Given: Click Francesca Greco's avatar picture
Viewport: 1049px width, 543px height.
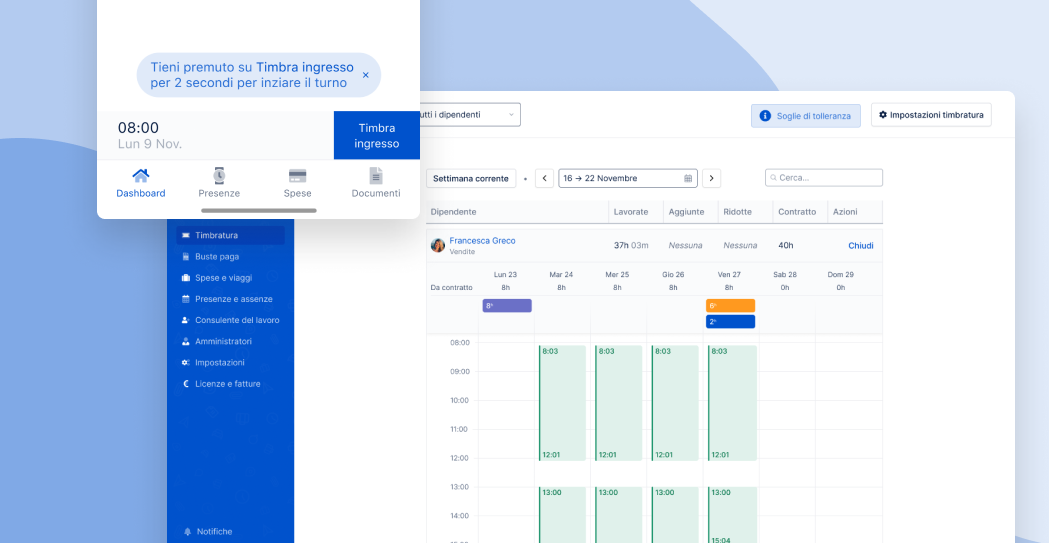Looking at the screenshot, I should click(x=438, y=245).
